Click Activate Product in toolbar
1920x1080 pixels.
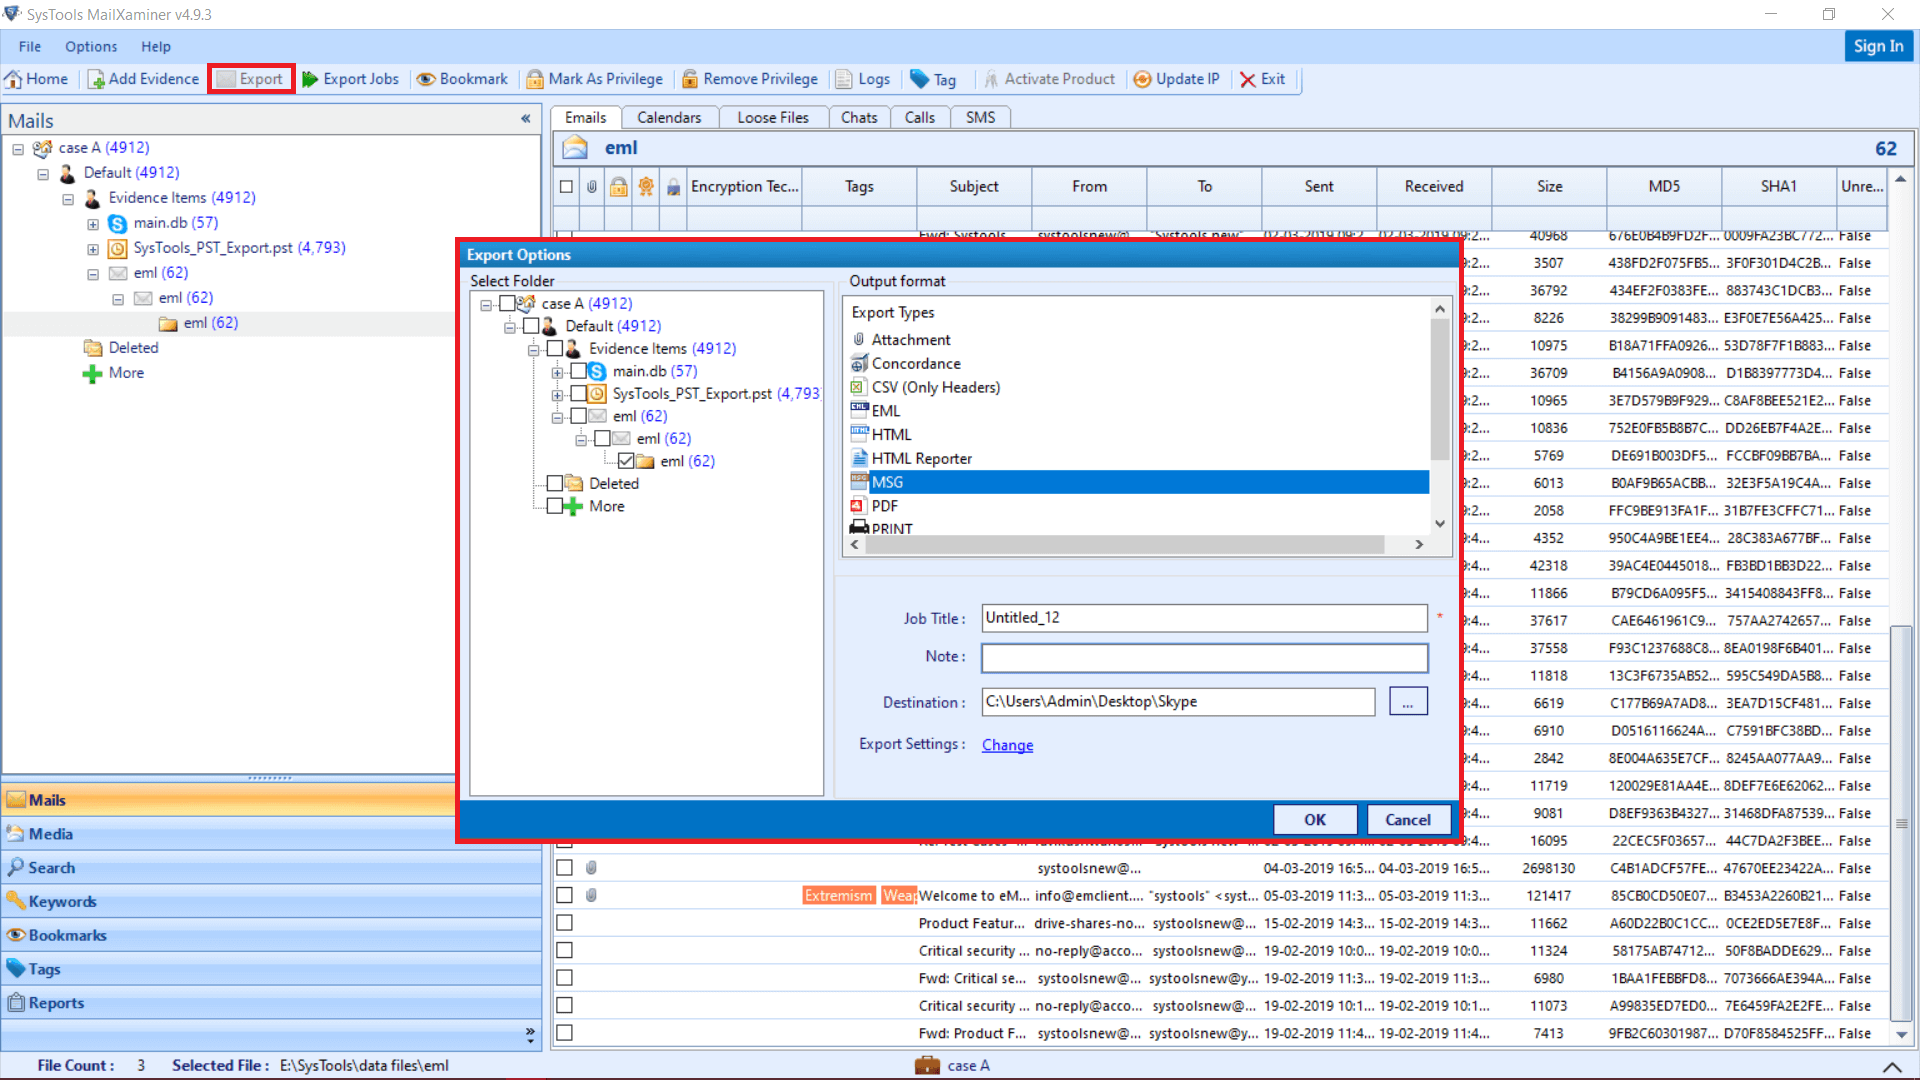click(1049, 79)
